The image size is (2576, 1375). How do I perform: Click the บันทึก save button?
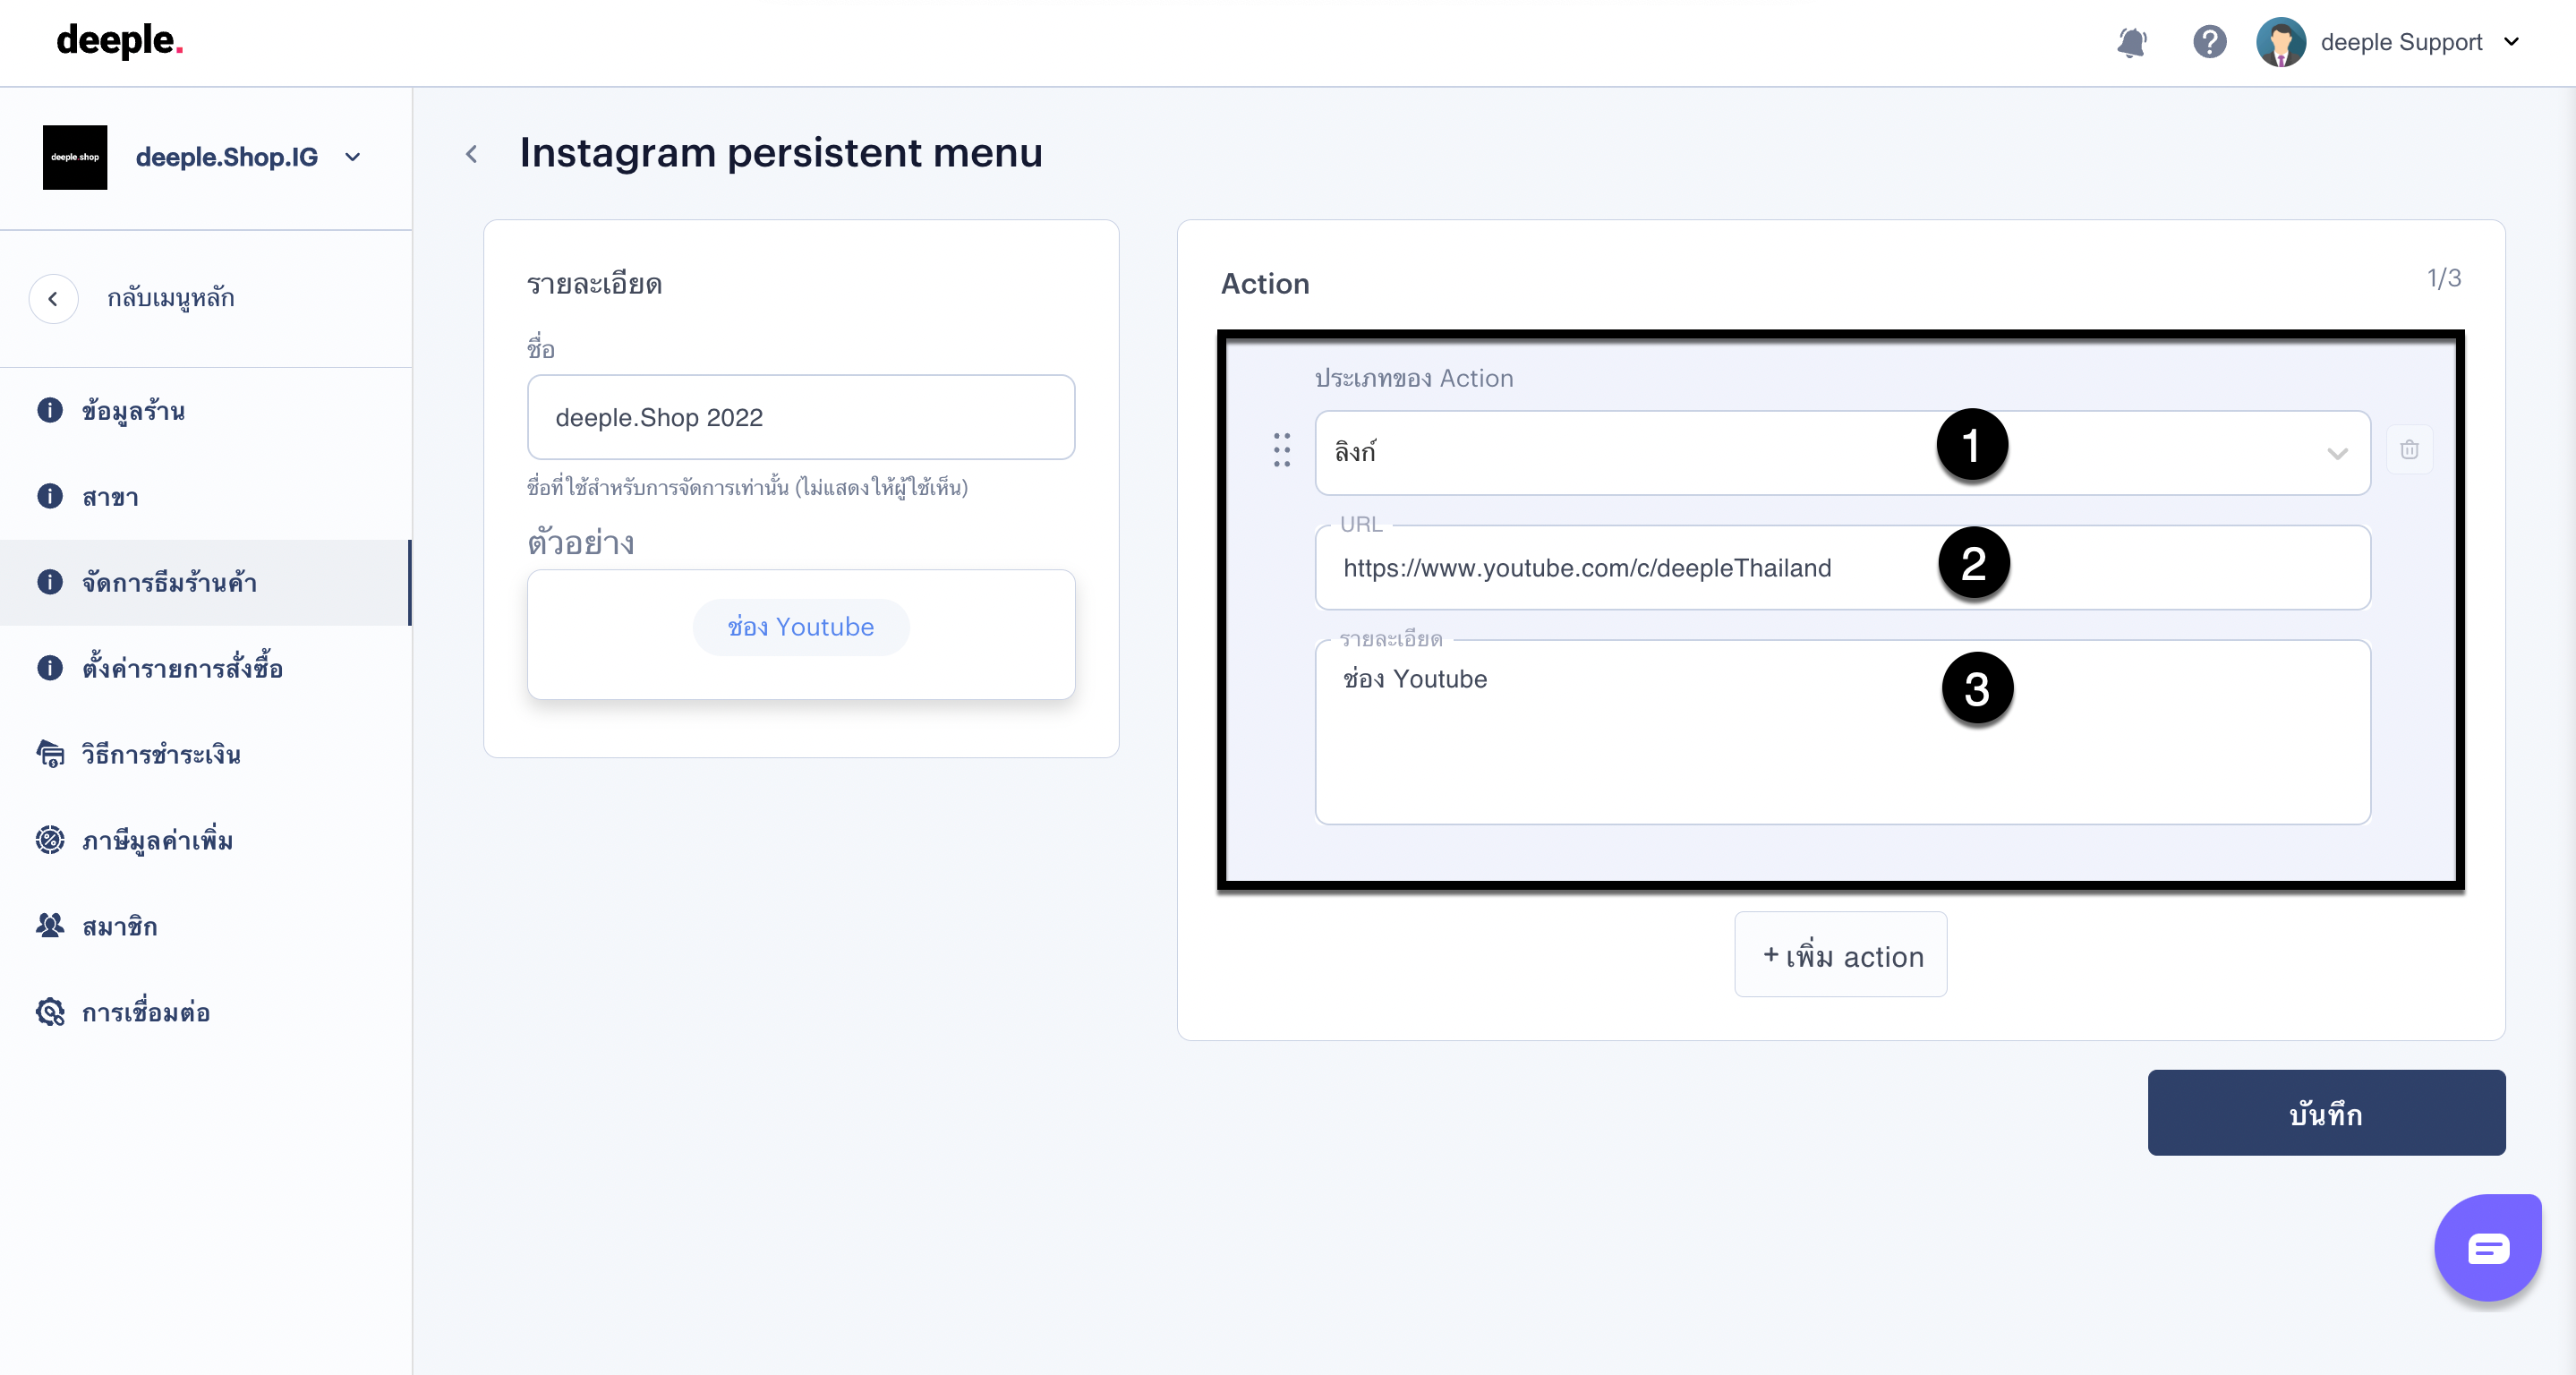(x=2325, y=1113)
